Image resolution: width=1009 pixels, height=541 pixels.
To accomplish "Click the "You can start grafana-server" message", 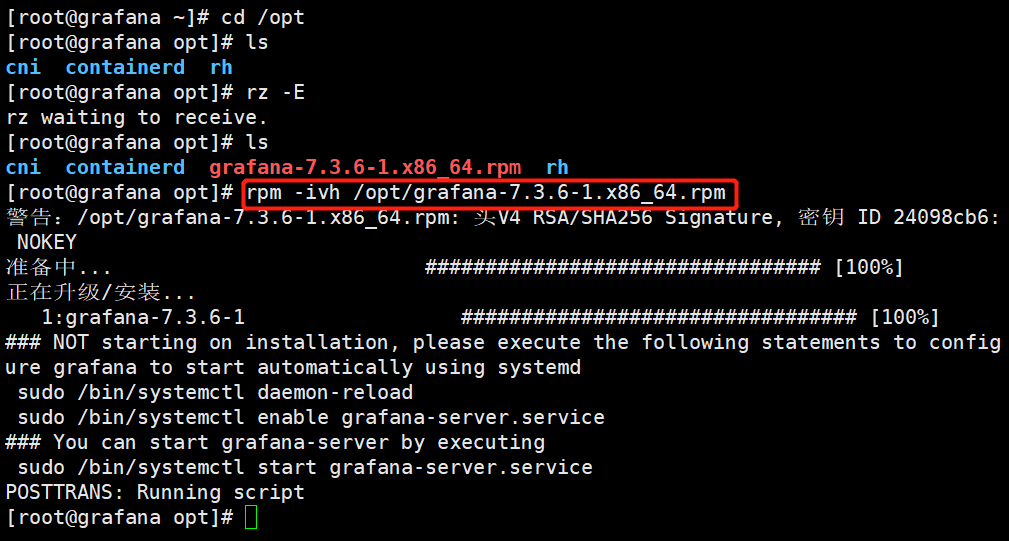I will coord(275,442).
